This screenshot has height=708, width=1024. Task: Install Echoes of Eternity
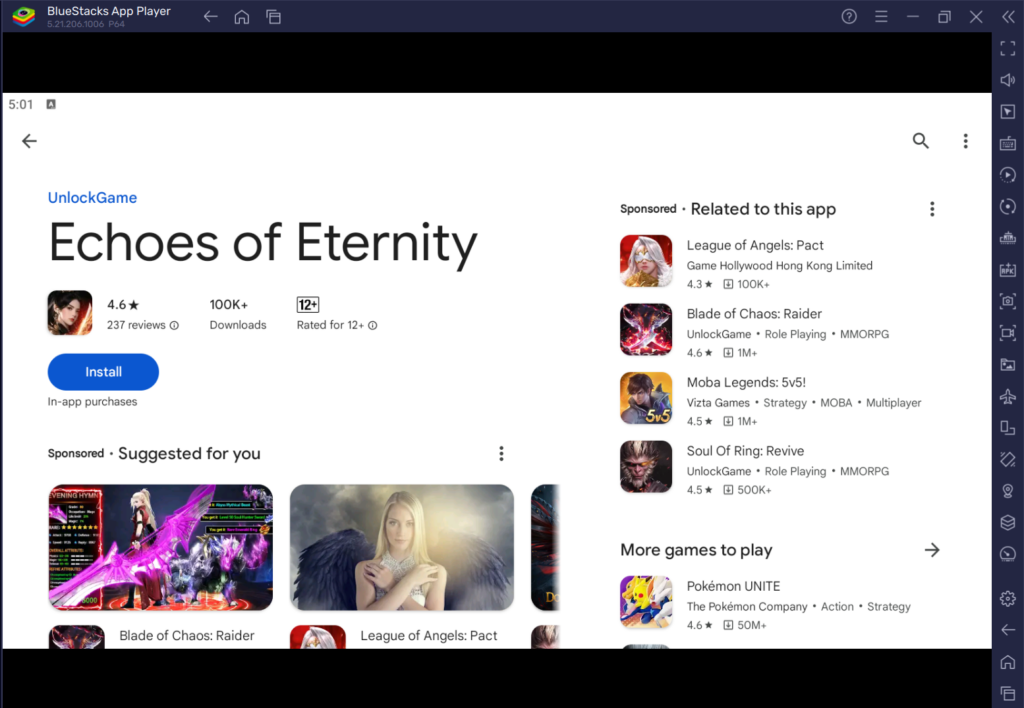coord(103,372)
